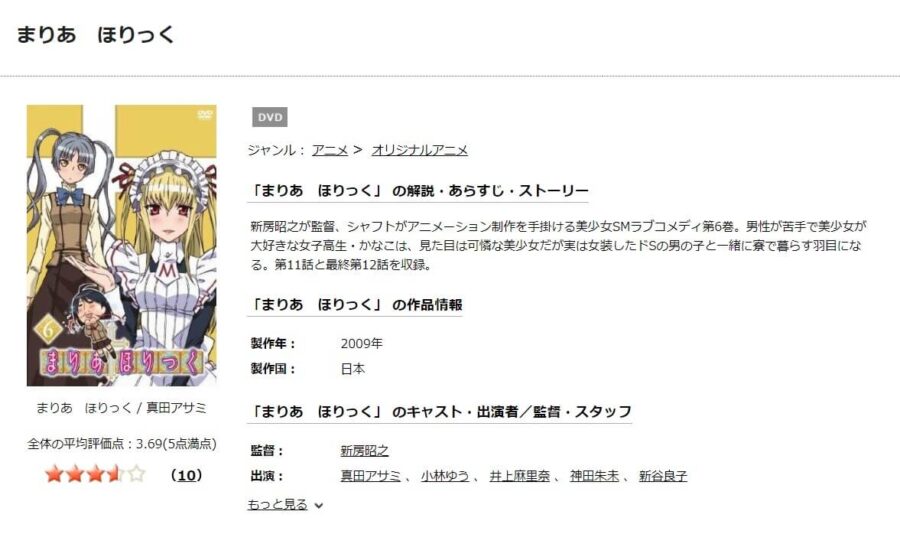Viewport: 900px width, 534px height.
Task: Click the third orange rating star
Action: 95,474
